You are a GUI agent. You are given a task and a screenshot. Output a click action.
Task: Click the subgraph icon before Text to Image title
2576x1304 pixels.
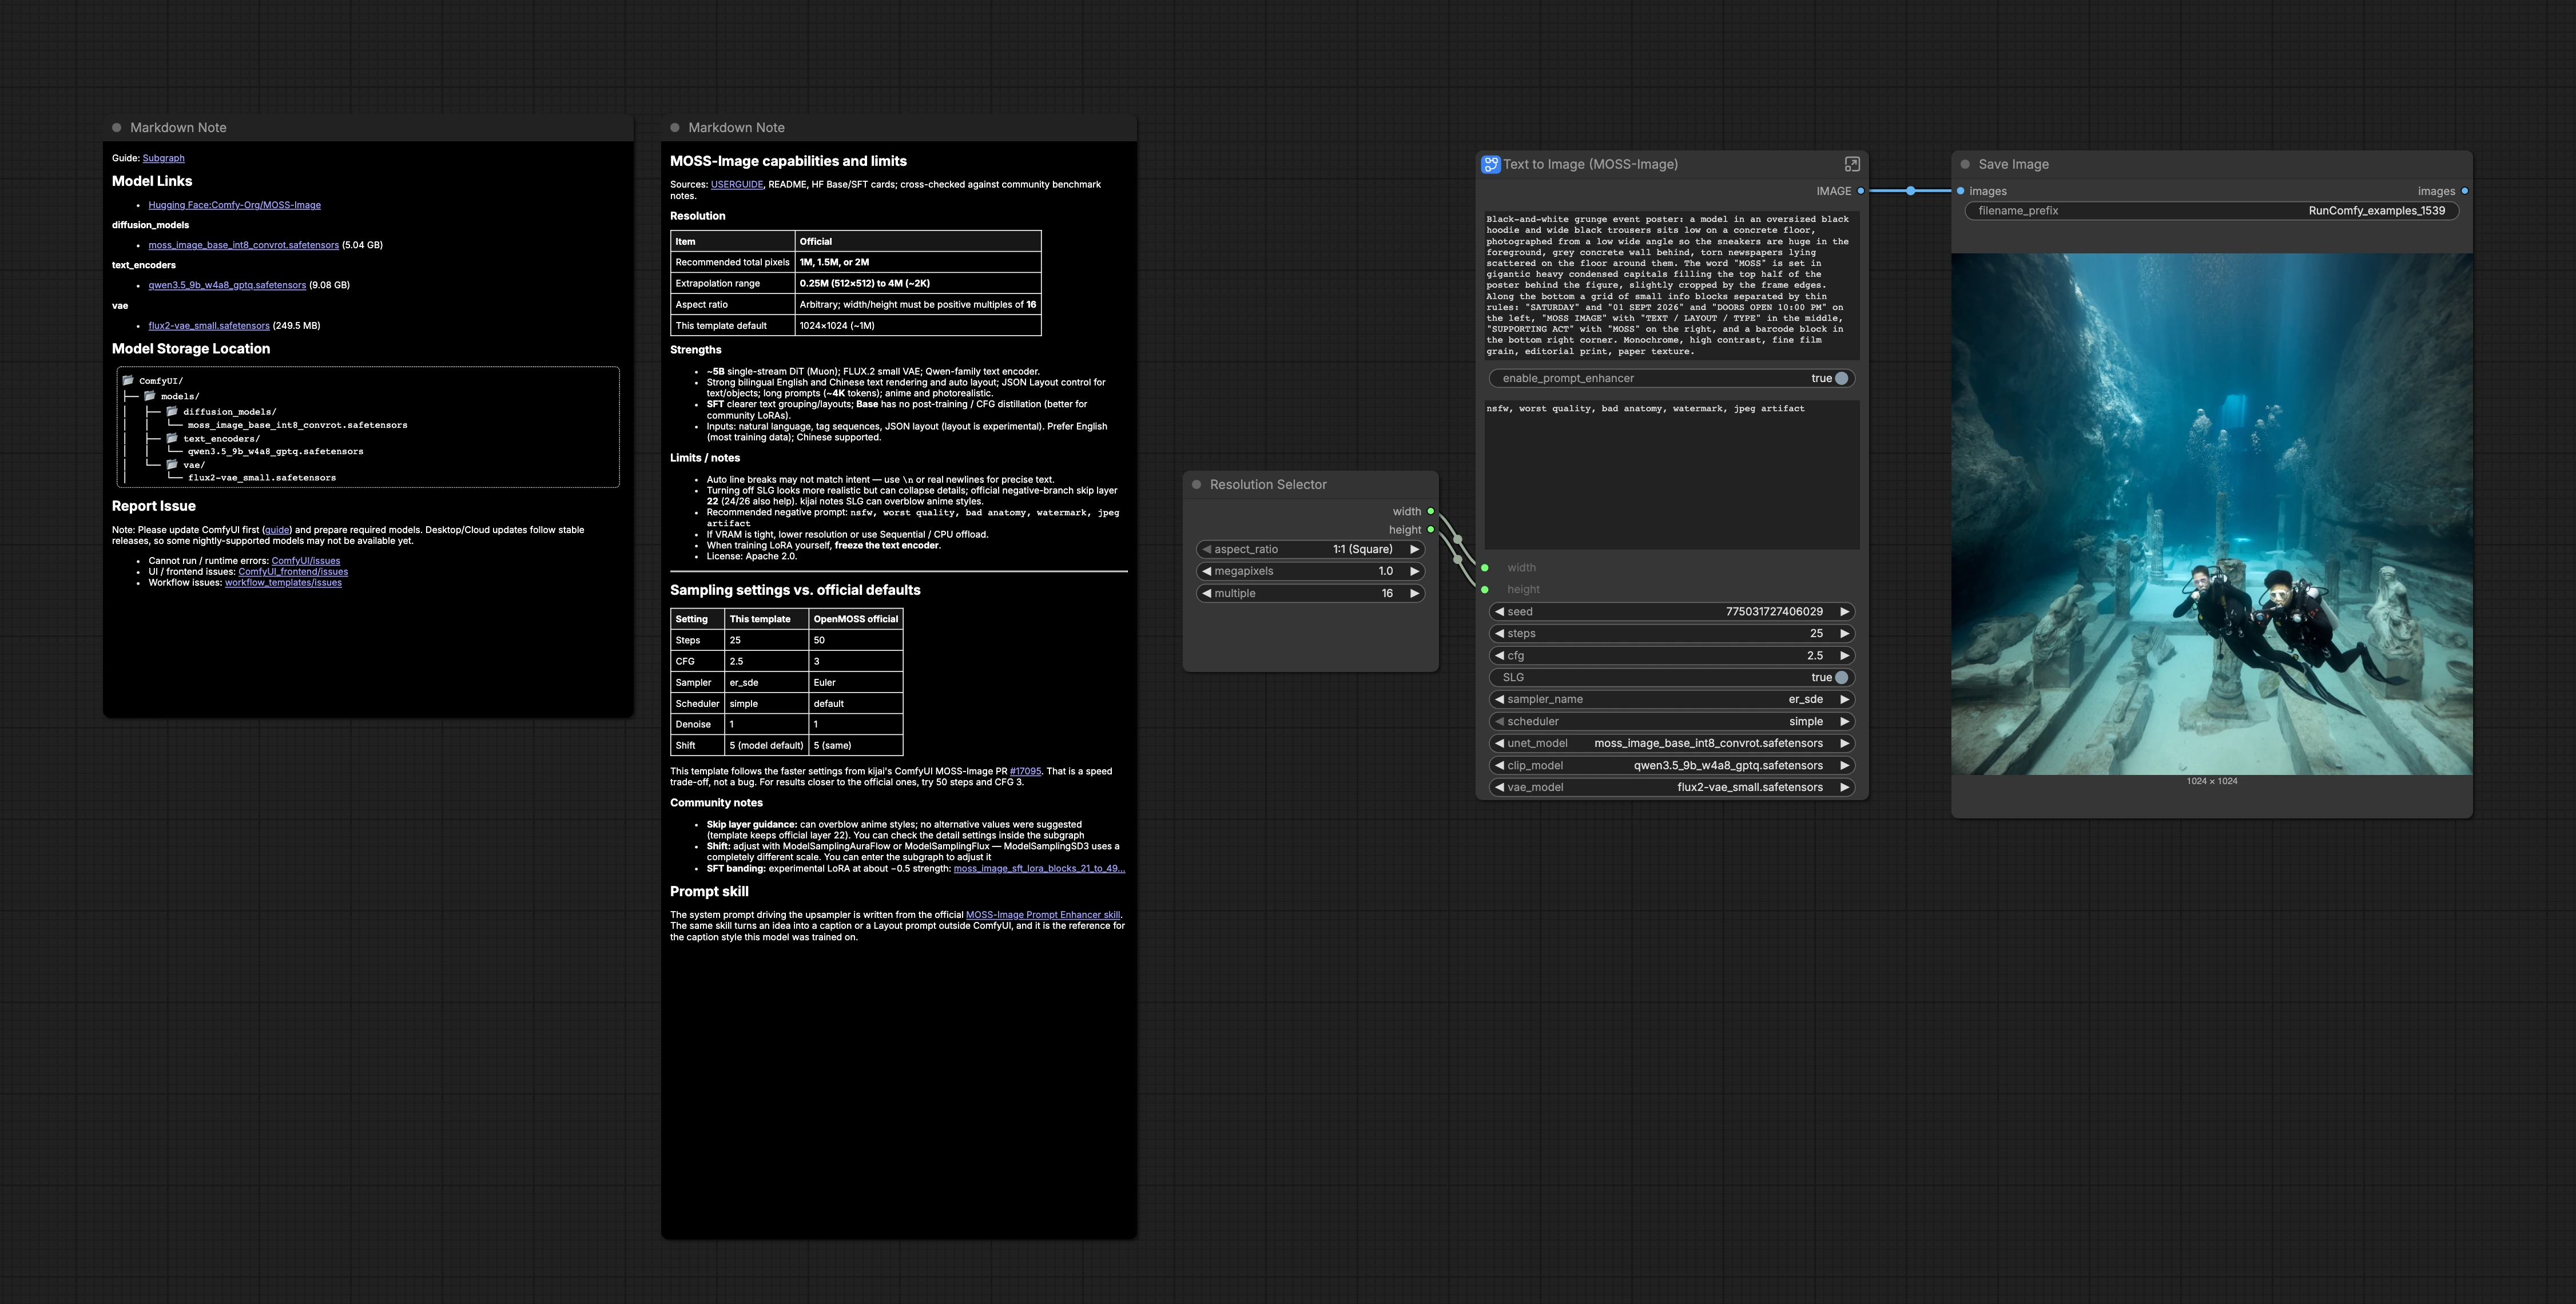click(x=1490, y=164)
